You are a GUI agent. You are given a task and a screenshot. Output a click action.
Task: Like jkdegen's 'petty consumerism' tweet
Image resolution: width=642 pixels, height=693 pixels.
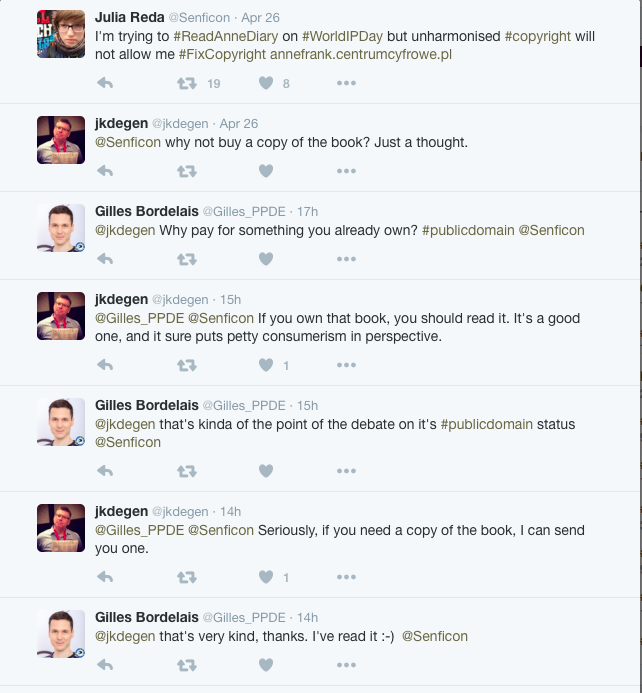click(266, 365)
